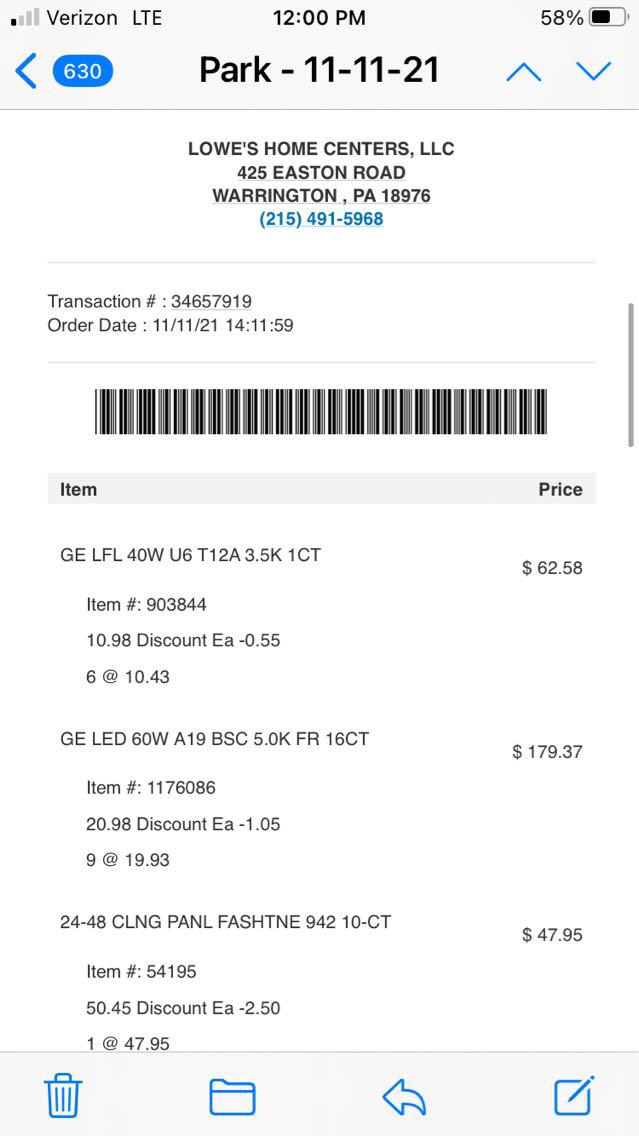The width and height of the screenshot is (639, 1136).
Task: Tap the 12:00 PM status bar clock
Action: click(x=319, y=18)
